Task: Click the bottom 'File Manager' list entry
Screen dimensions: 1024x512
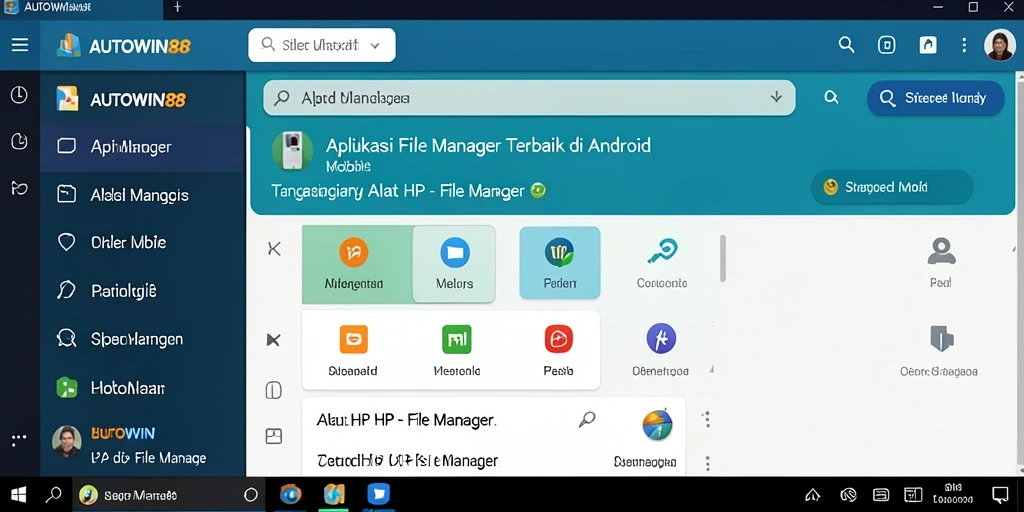Action: coord(408,461)
